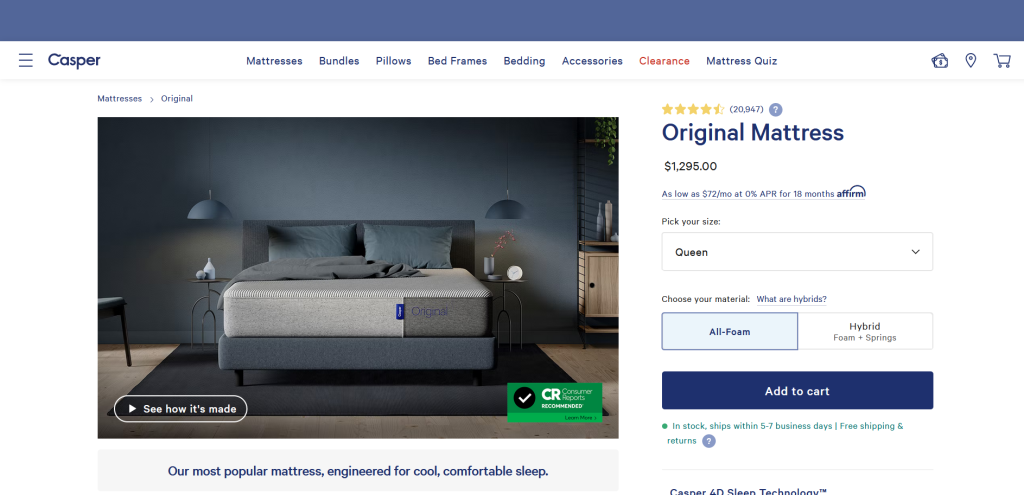The width and height of the screenshot is (1024, 495).
Task: Click the help icon next to shipping and returns
Action: coord(709,441)
